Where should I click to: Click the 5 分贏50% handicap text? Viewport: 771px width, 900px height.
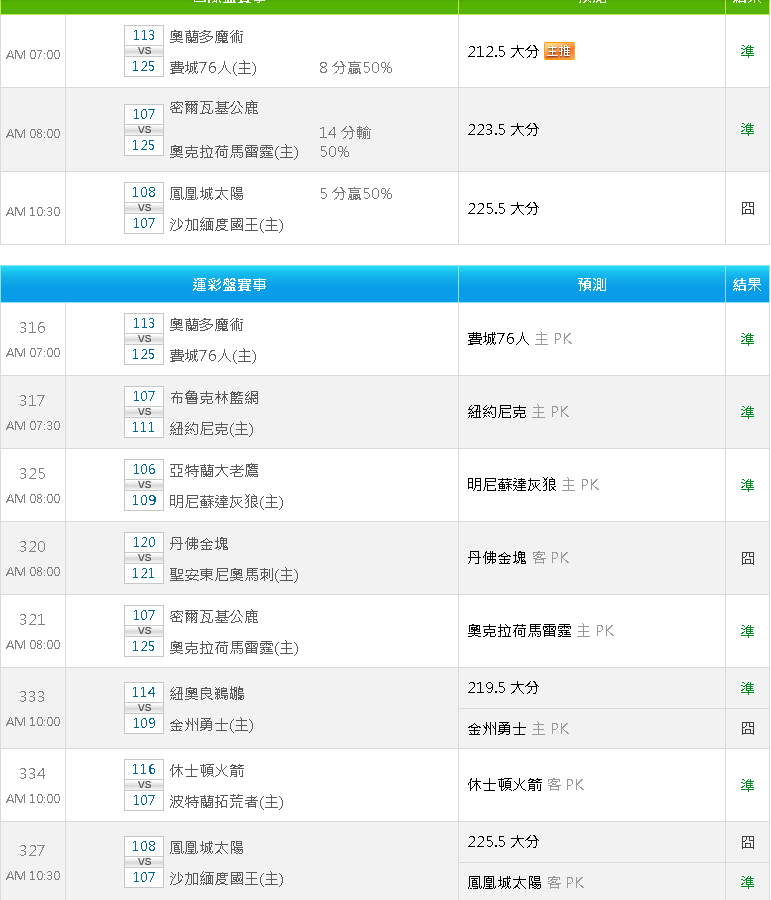355,193
